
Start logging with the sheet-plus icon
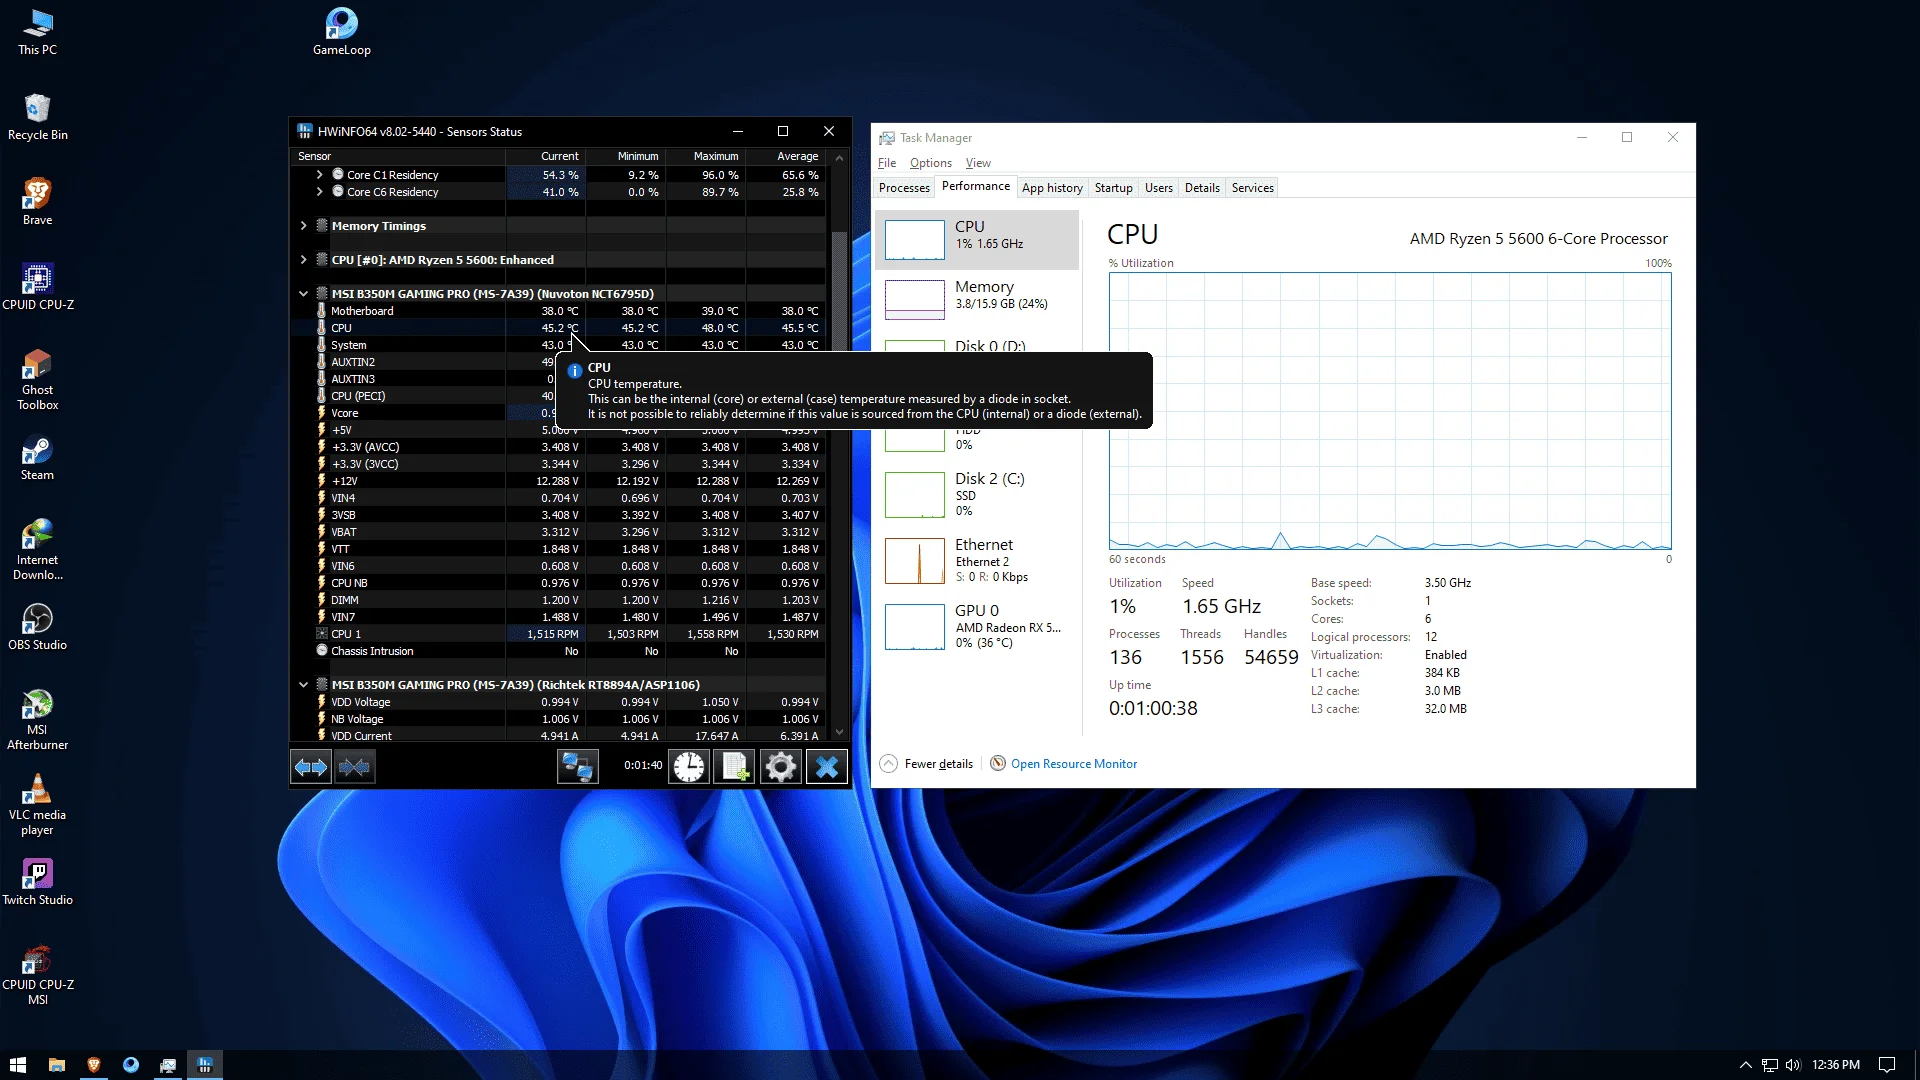tap(735, 767)
